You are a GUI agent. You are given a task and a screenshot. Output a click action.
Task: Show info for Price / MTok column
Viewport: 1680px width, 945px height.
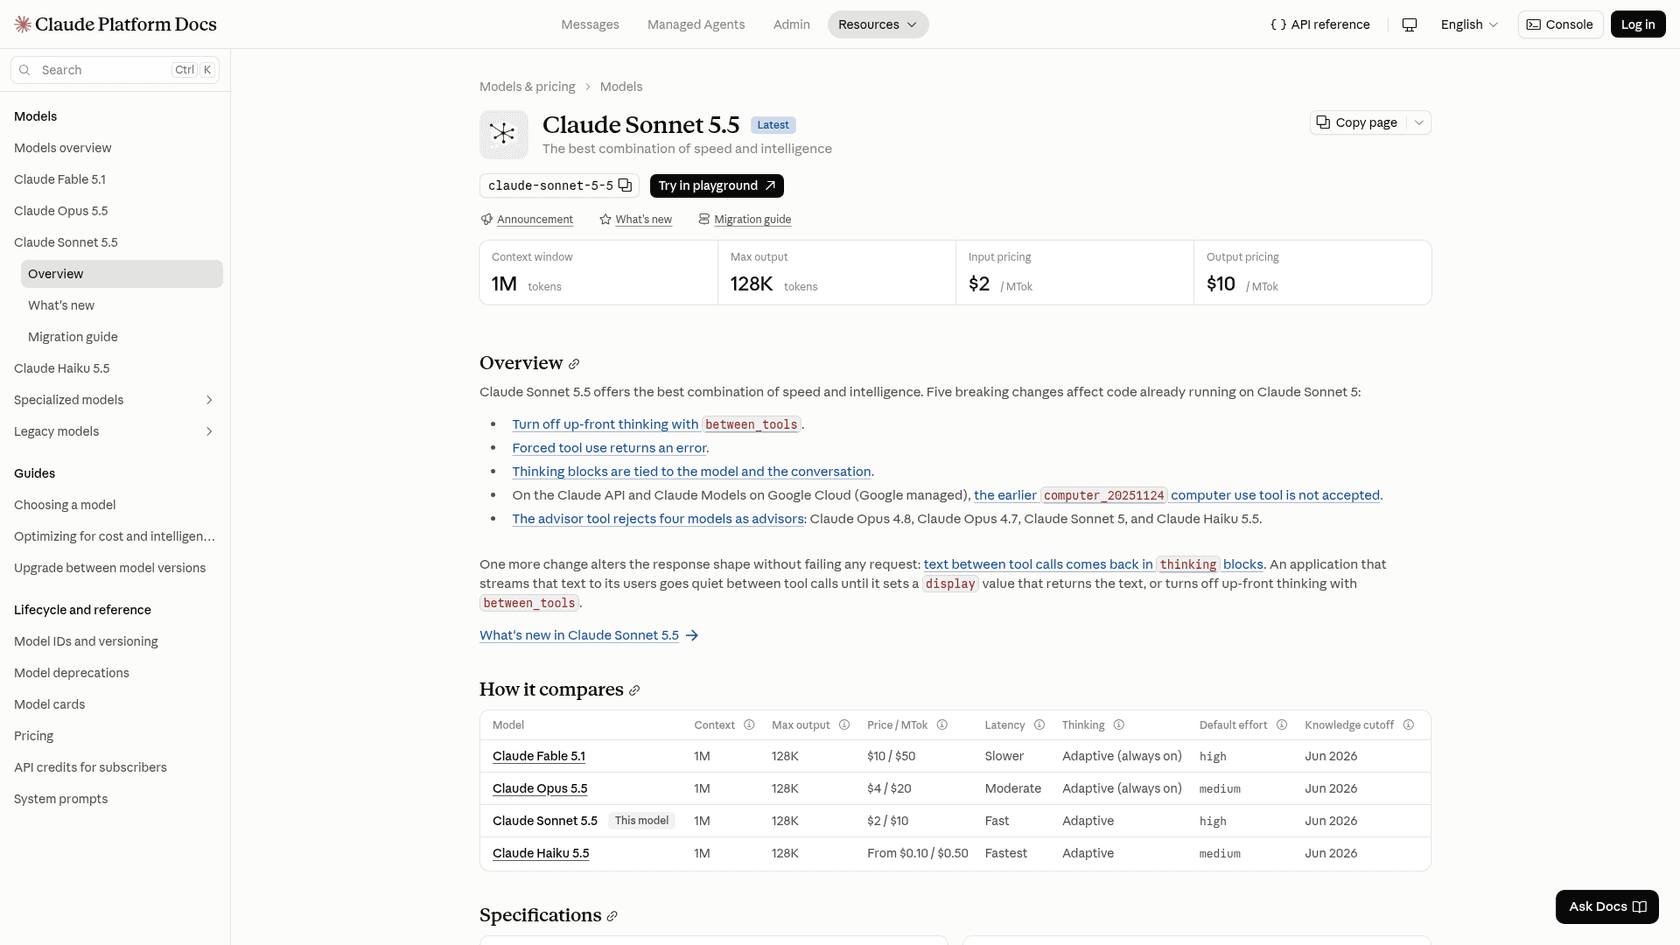(942, 725)
